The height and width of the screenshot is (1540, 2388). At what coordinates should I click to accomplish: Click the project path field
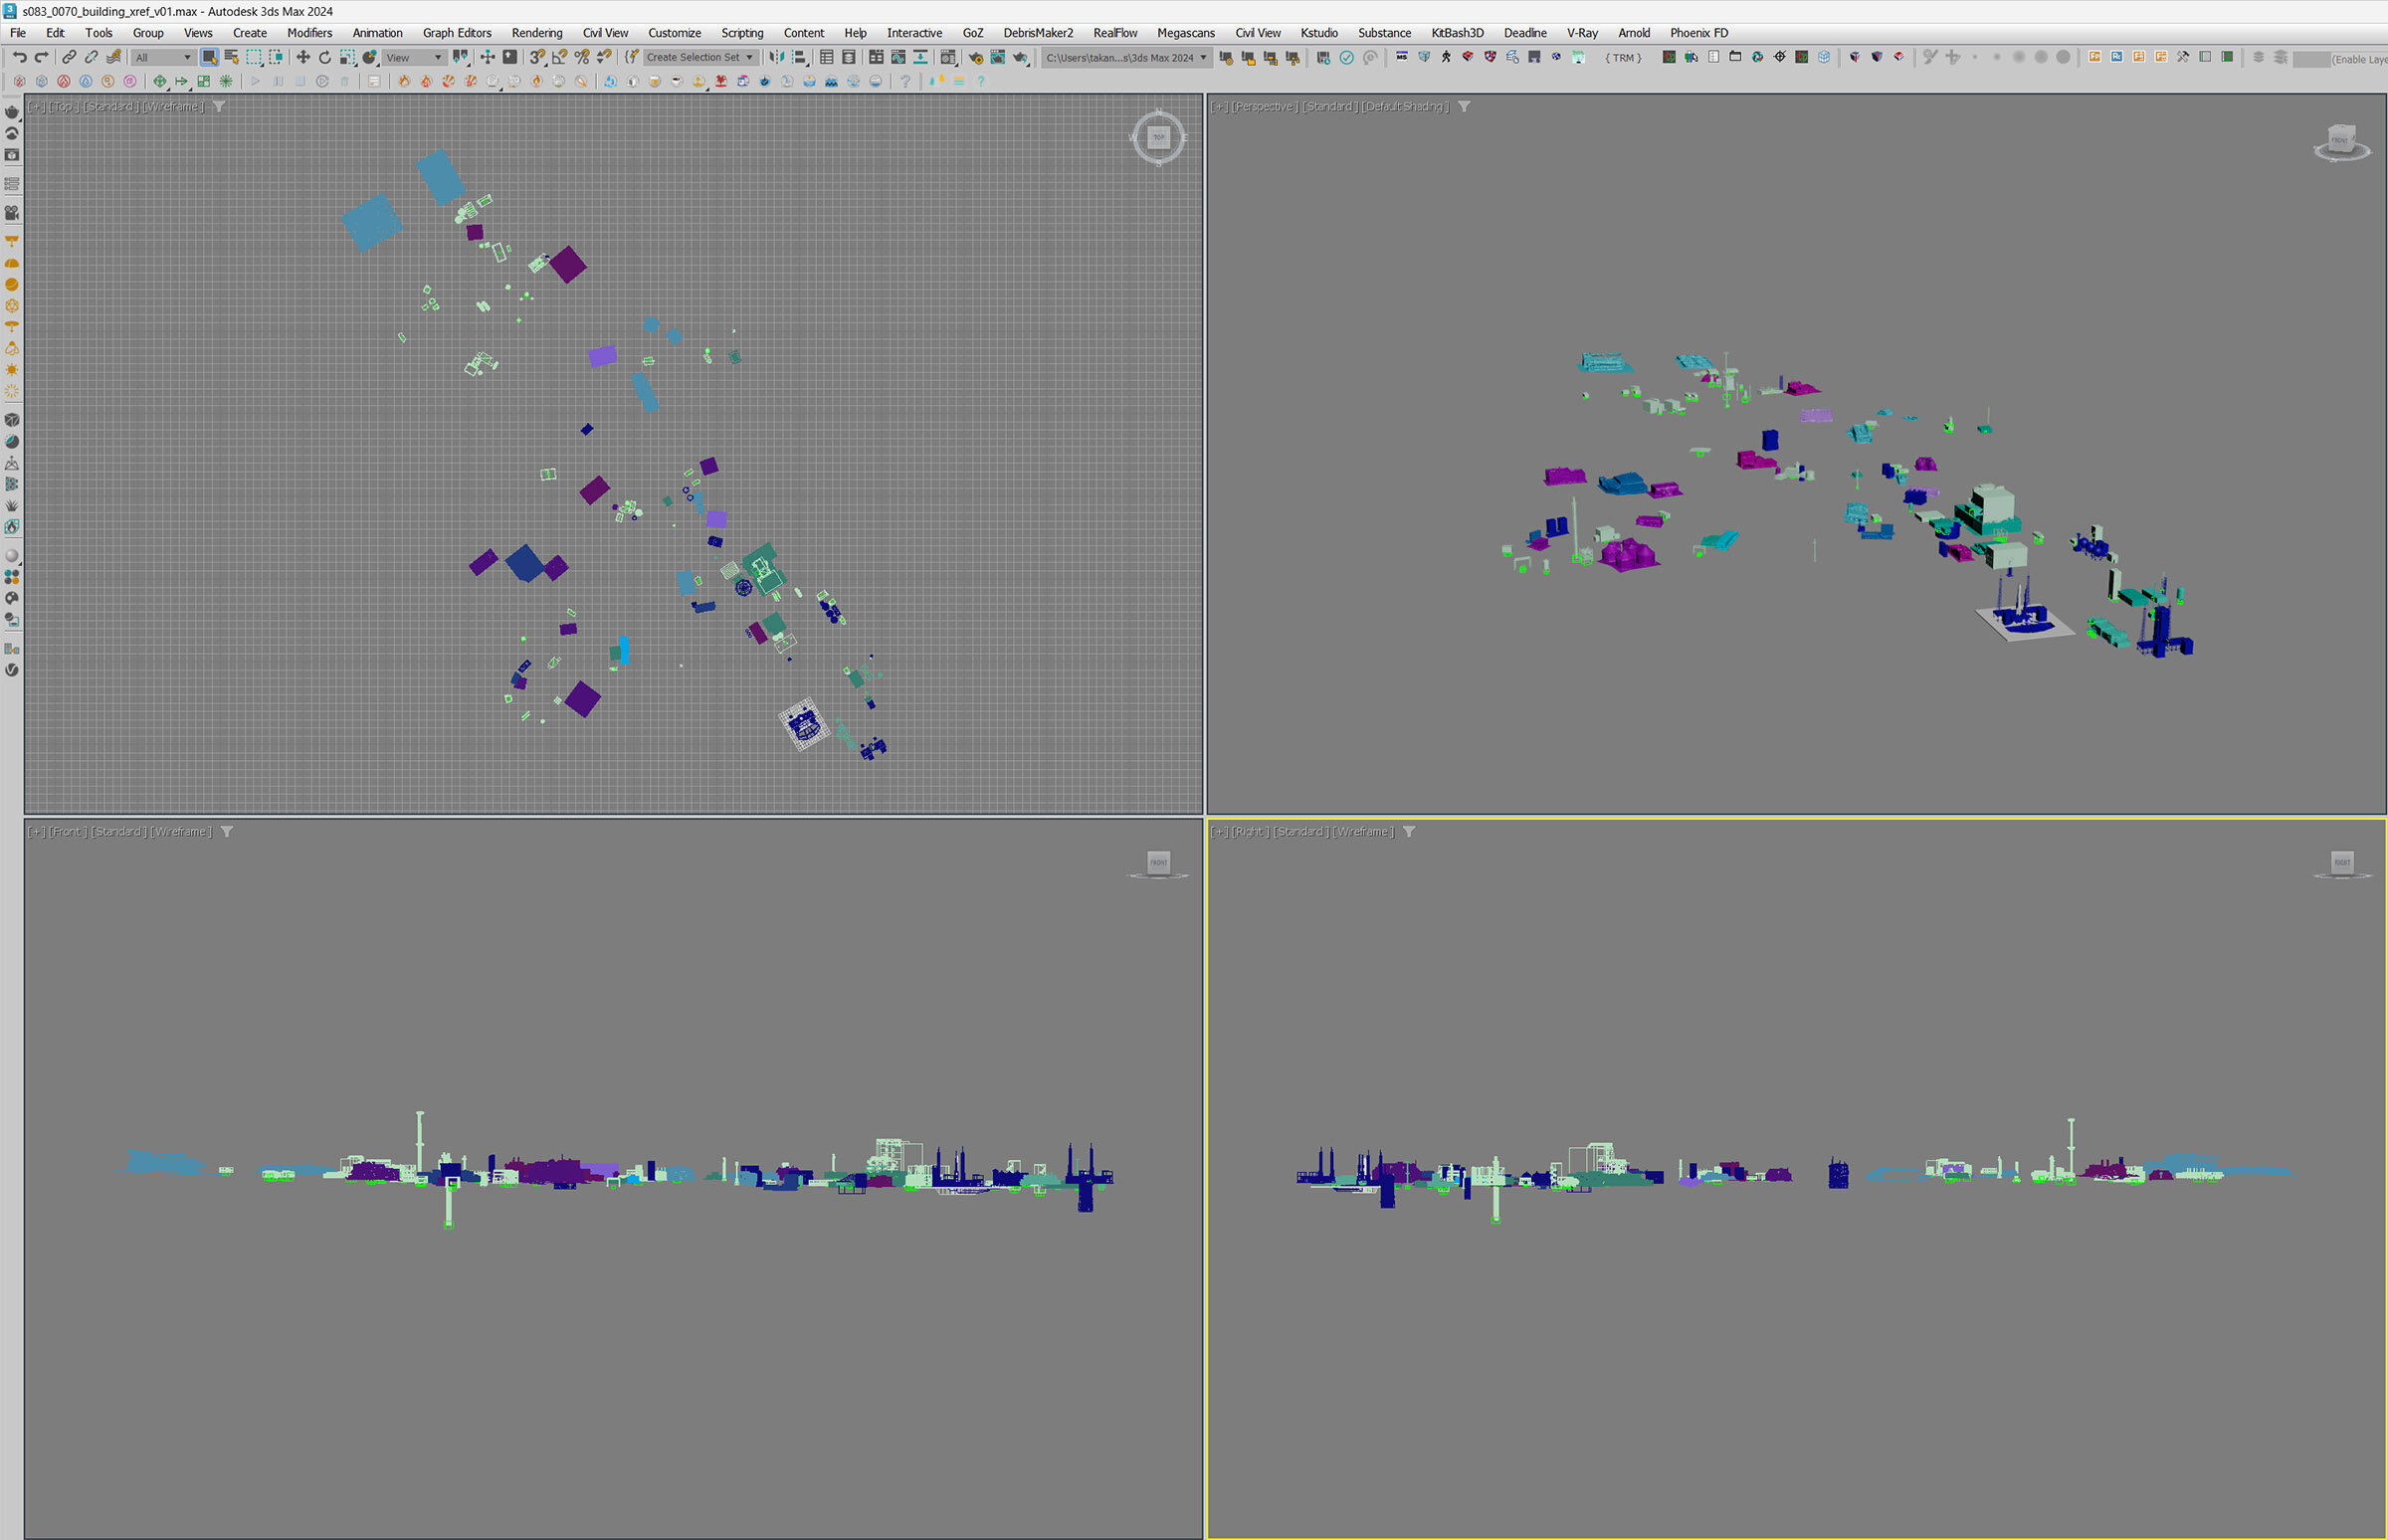point(1119,58)
